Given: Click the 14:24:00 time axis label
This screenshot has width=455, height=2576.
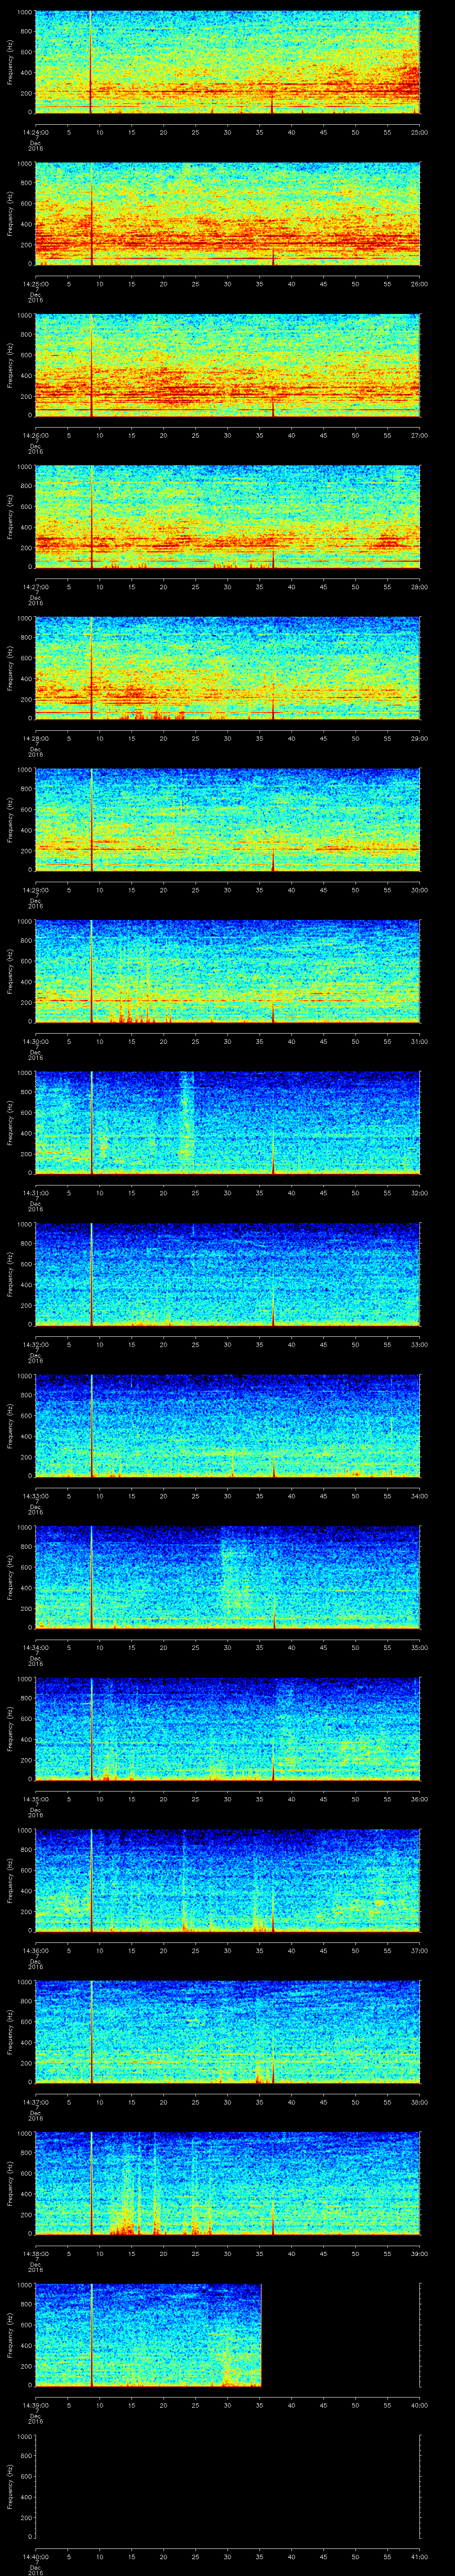Looking at the screenshot, I should pos(35,131).
